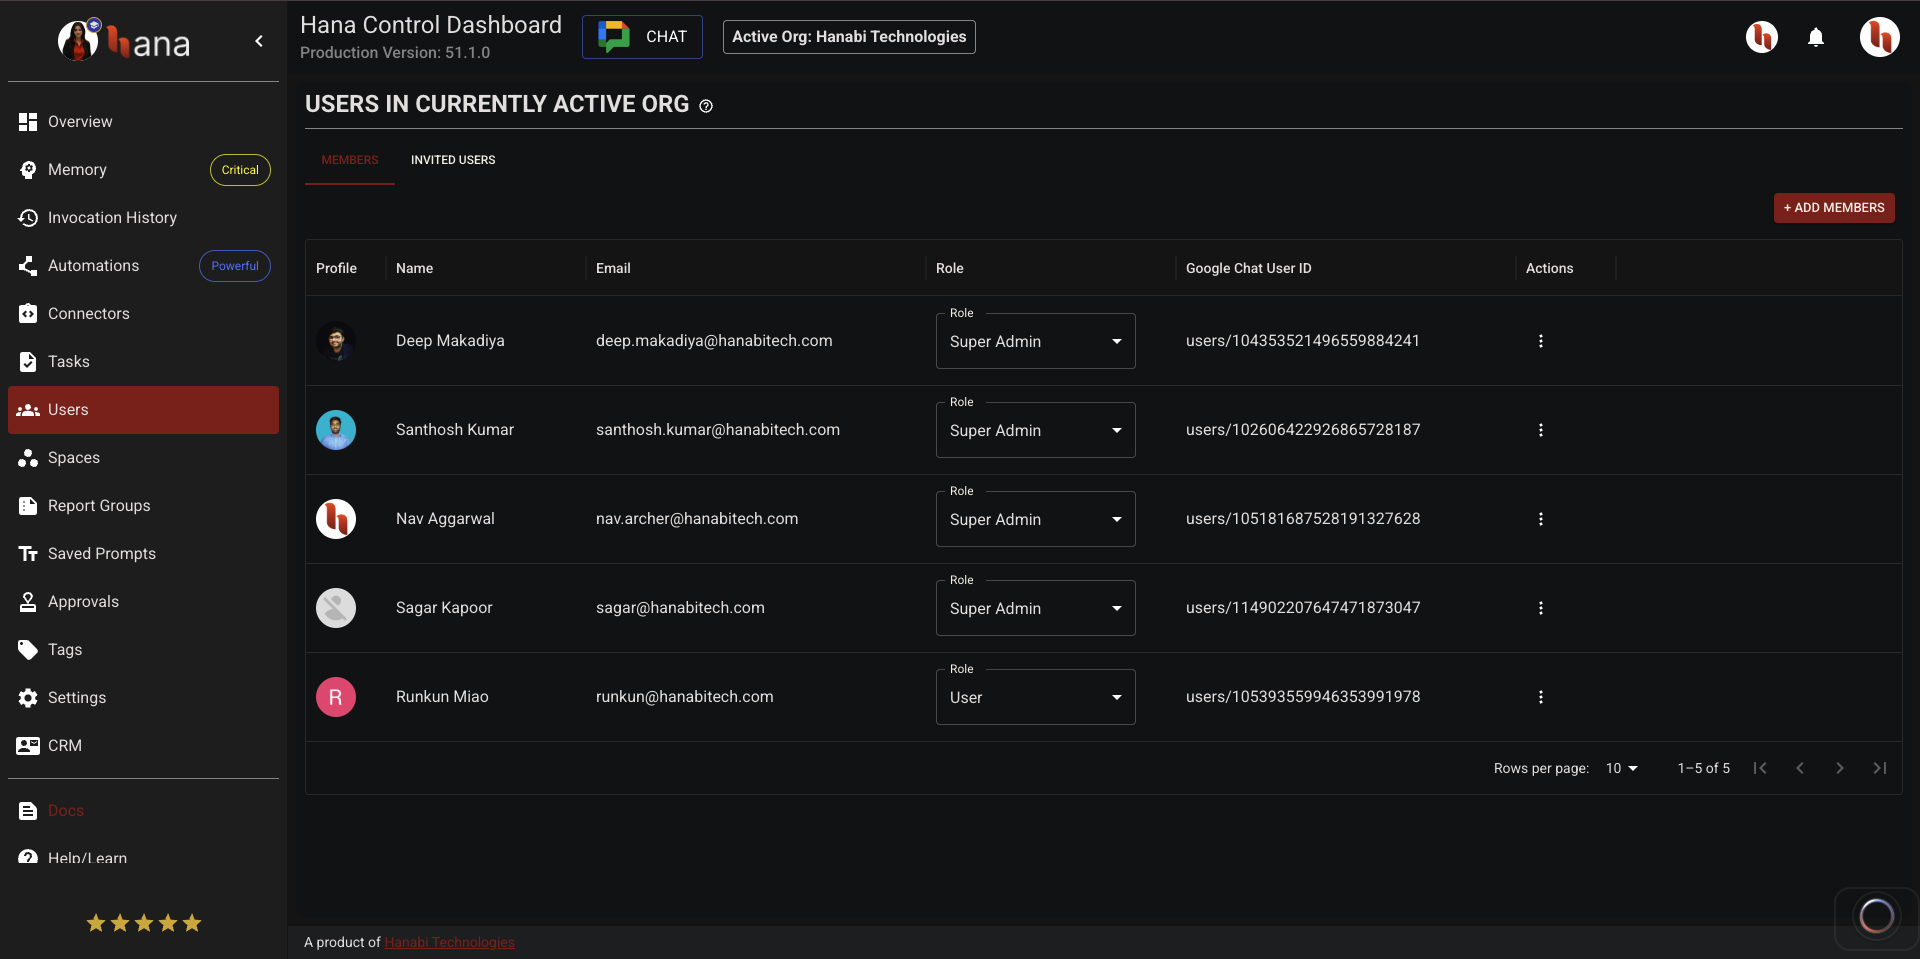This screenshot has width=1920, height=959.
Task: Click the Powerful badge next to Automations
Action: [x=235, y=266]
